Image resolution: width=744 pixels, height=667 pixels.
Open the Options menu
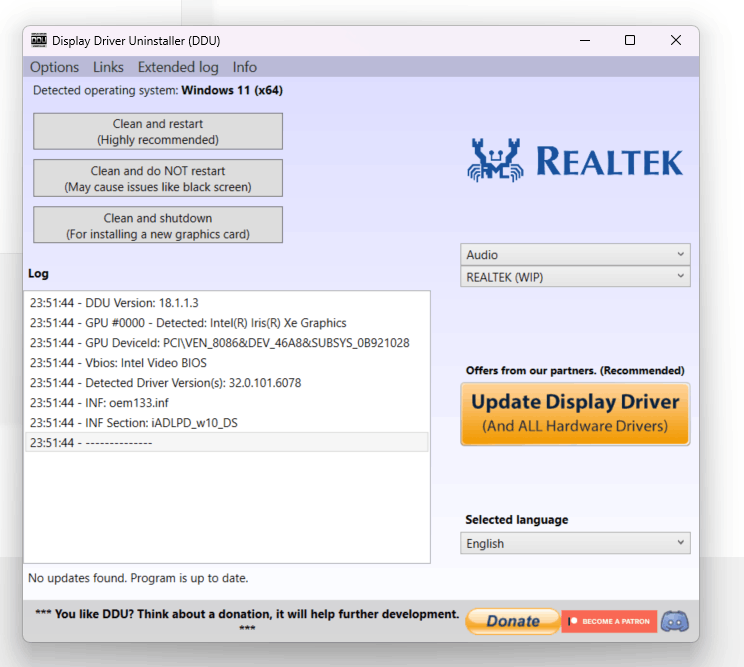click(x=55, y=67)
